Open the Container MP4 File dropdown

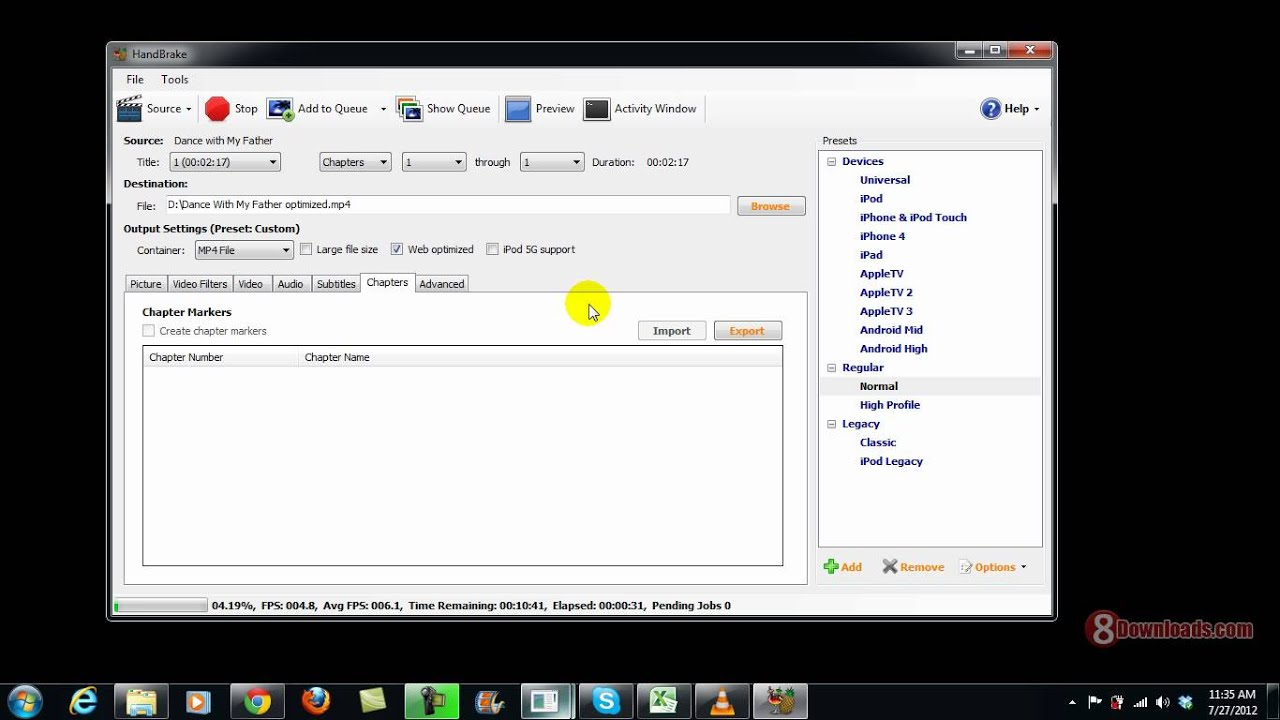click(244, 250)
